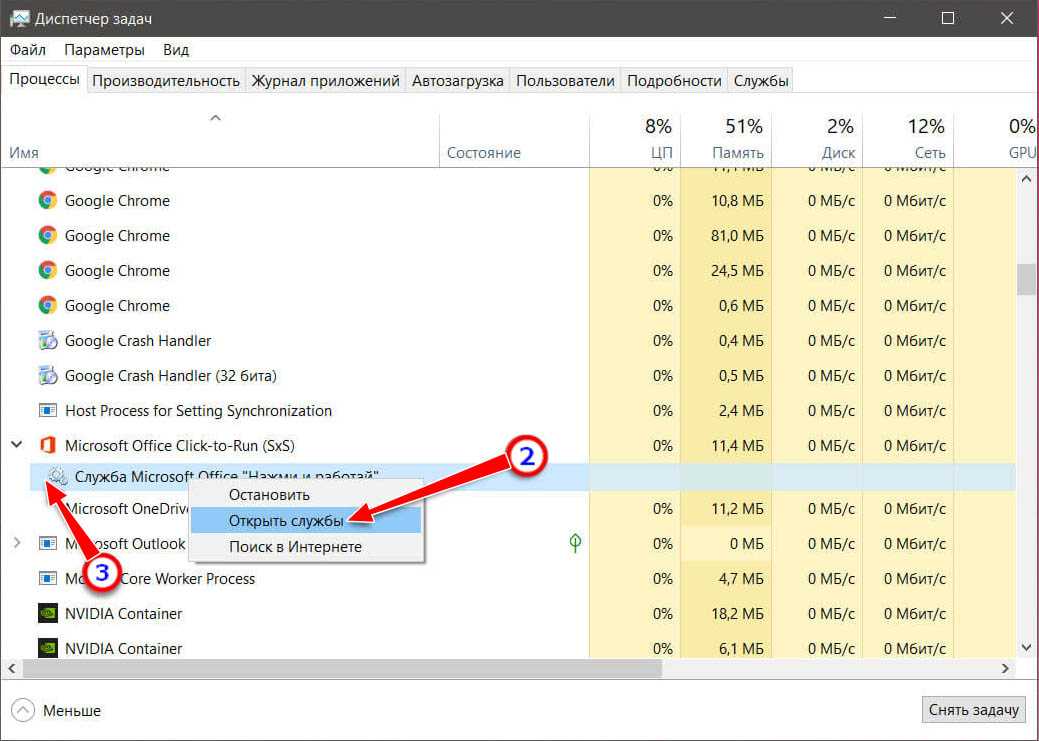Image resolution: width=1039 pixels, height=741 pixels.
Task: Click the first NVIDIA Container icon
Action: [x=47, y=613]
